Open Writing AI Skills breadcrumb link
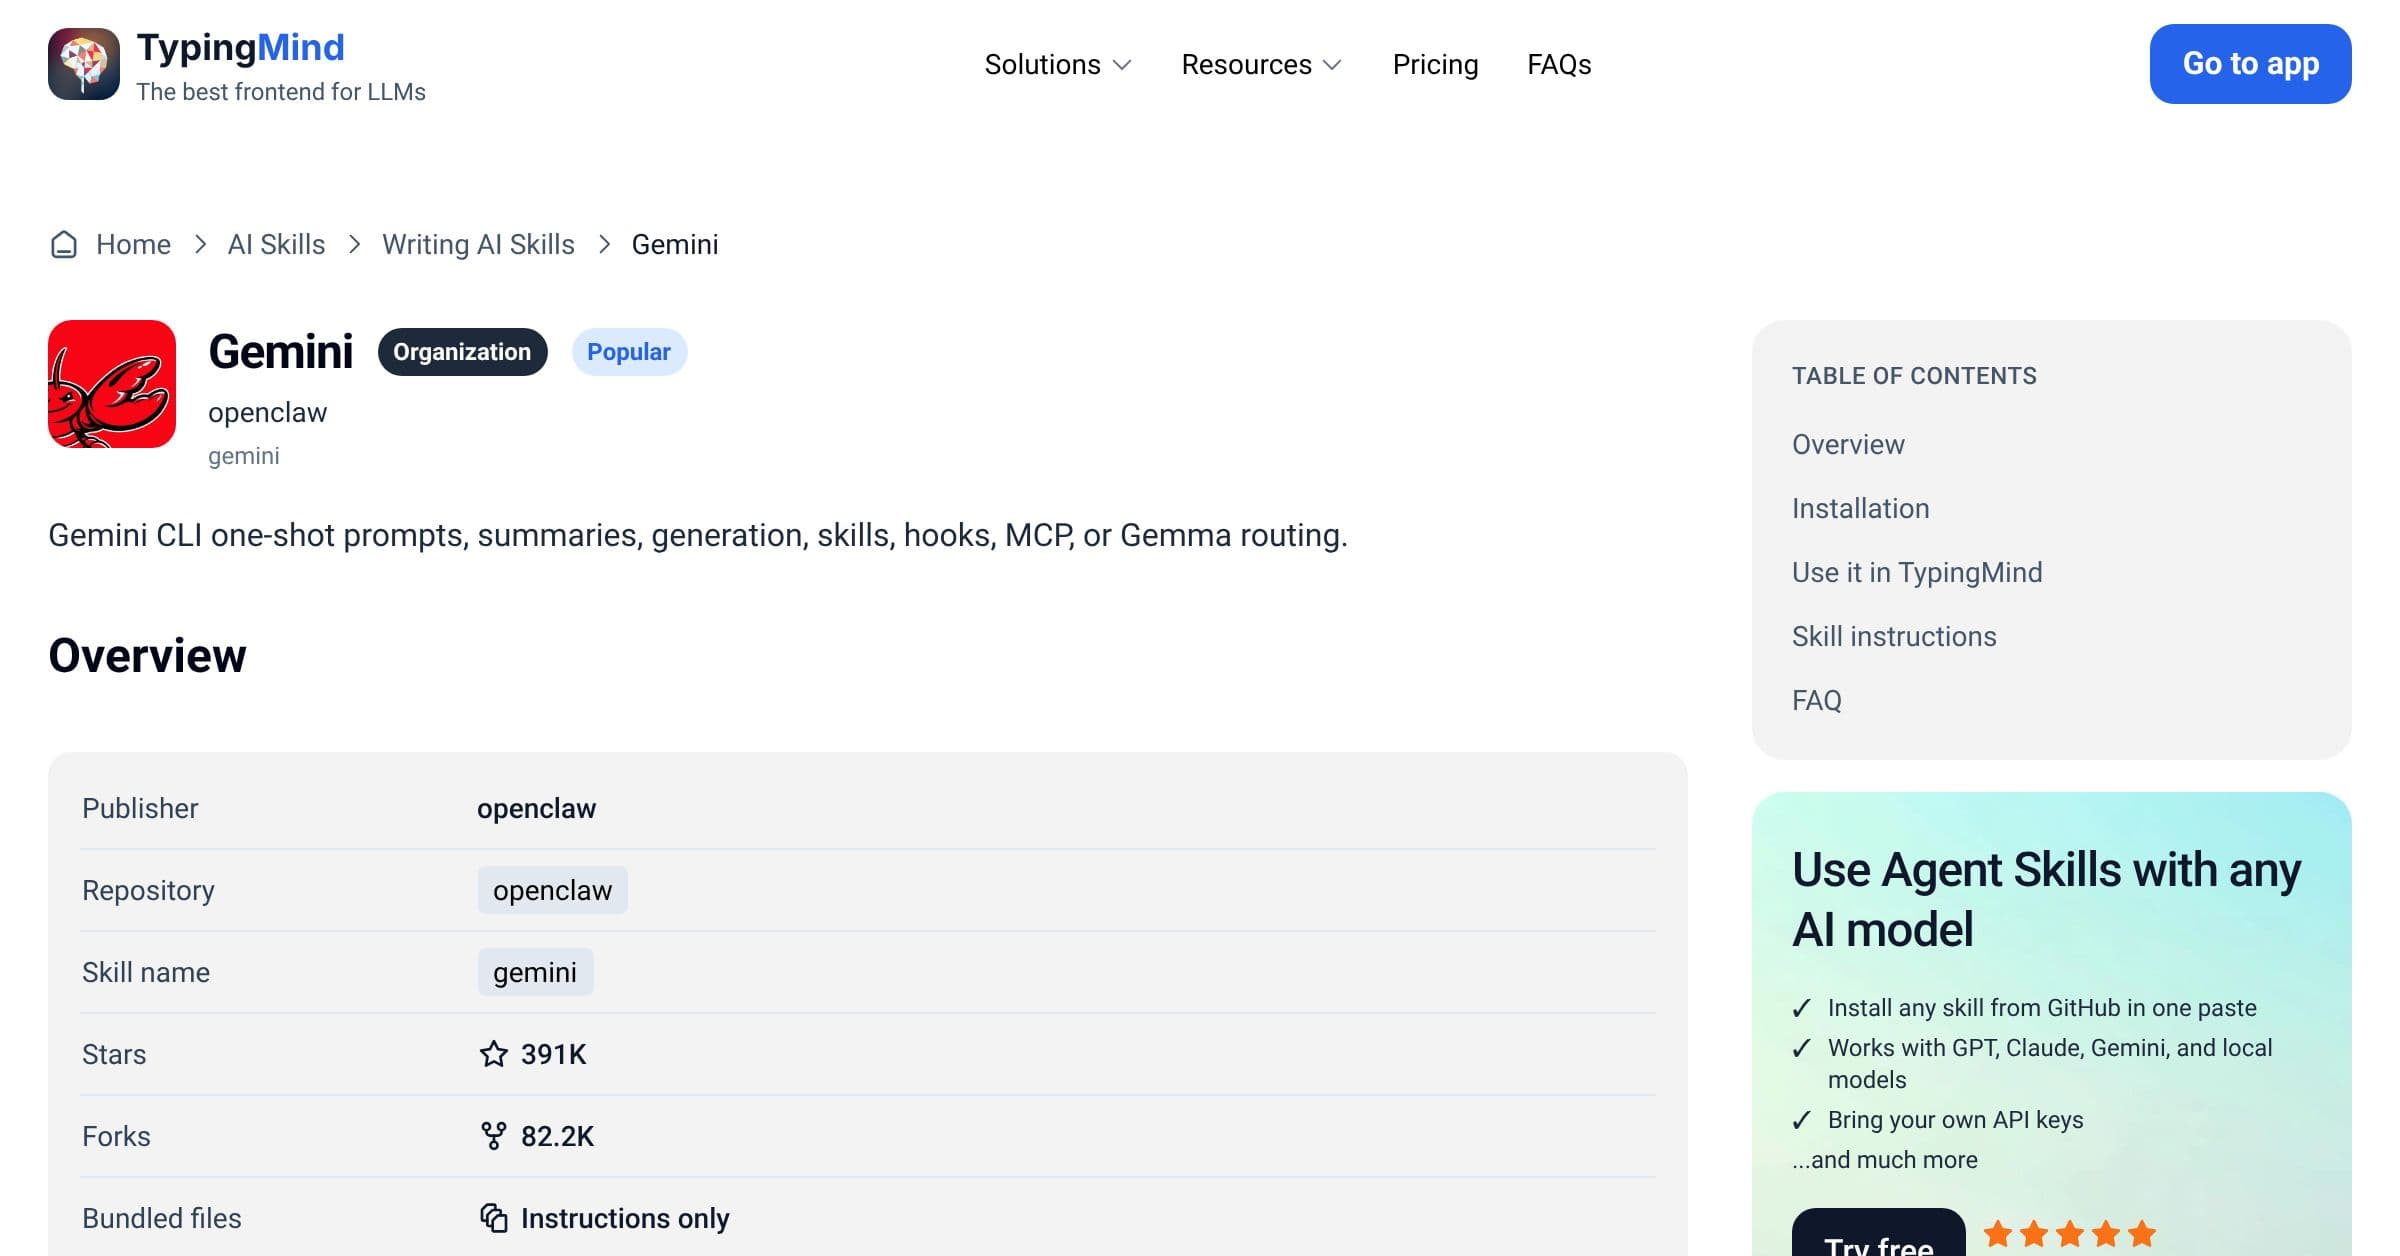Image resolution: width=2400 pixels, height=1256 pixels. click(x=478, y=244)
